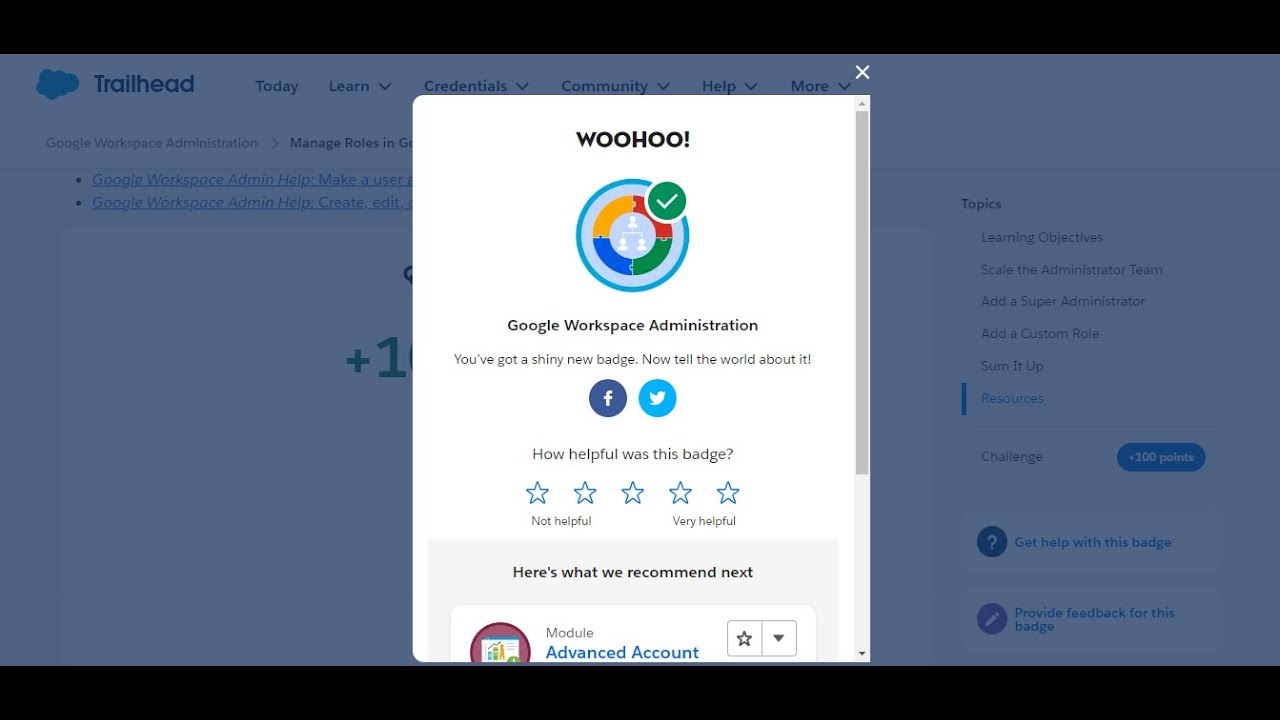Click the dialog scrollbar thumb
The height and width of the screenshot is (720, 1280).
point(862,292)
